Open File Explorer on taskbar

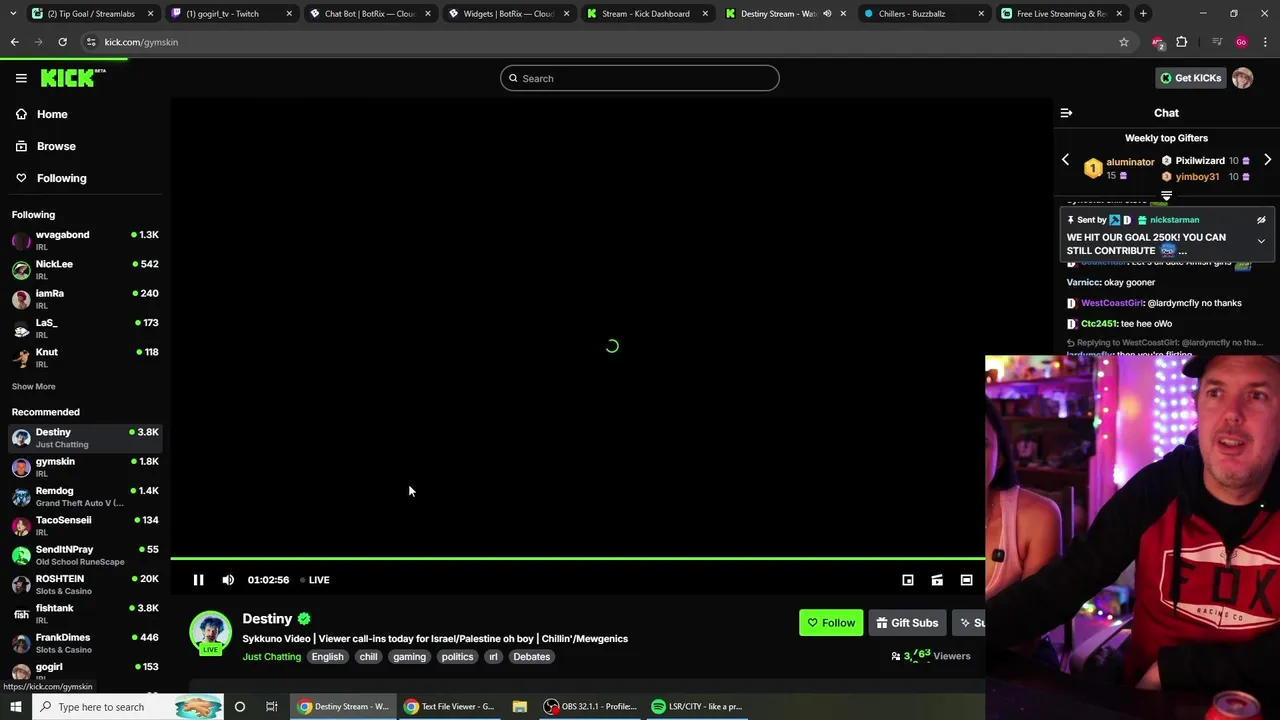coord(520,707)
